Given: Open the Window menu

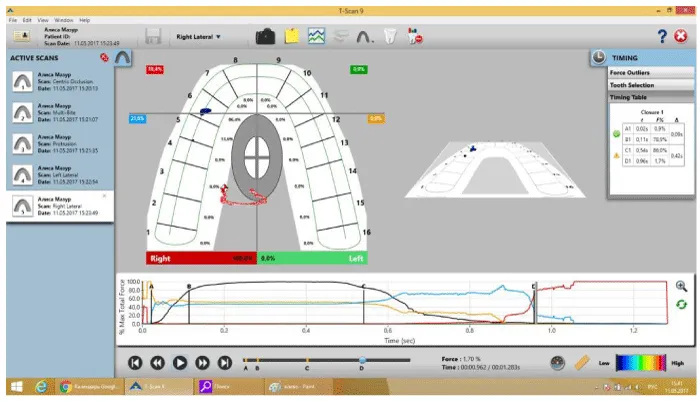Looking at the screenshot, I should [63, 20].
